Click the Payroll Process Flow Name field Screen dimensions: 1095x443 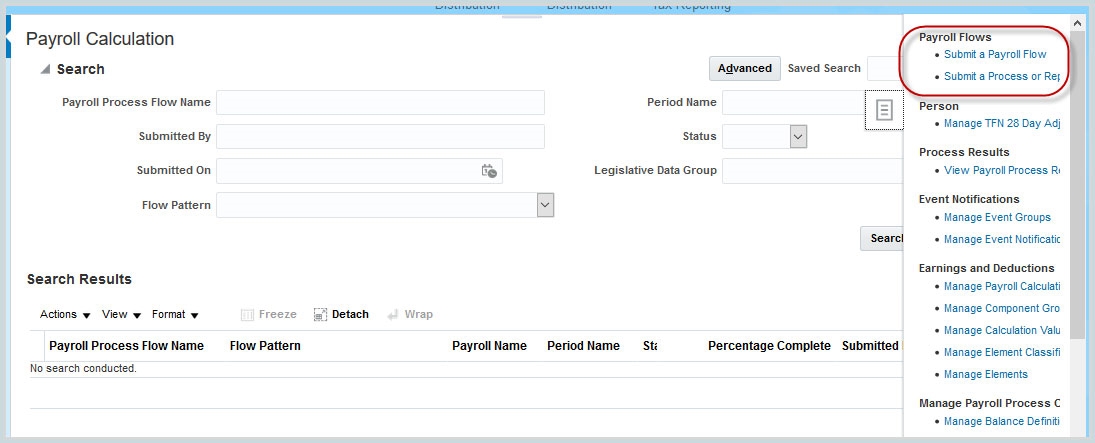tap(380, 103)
